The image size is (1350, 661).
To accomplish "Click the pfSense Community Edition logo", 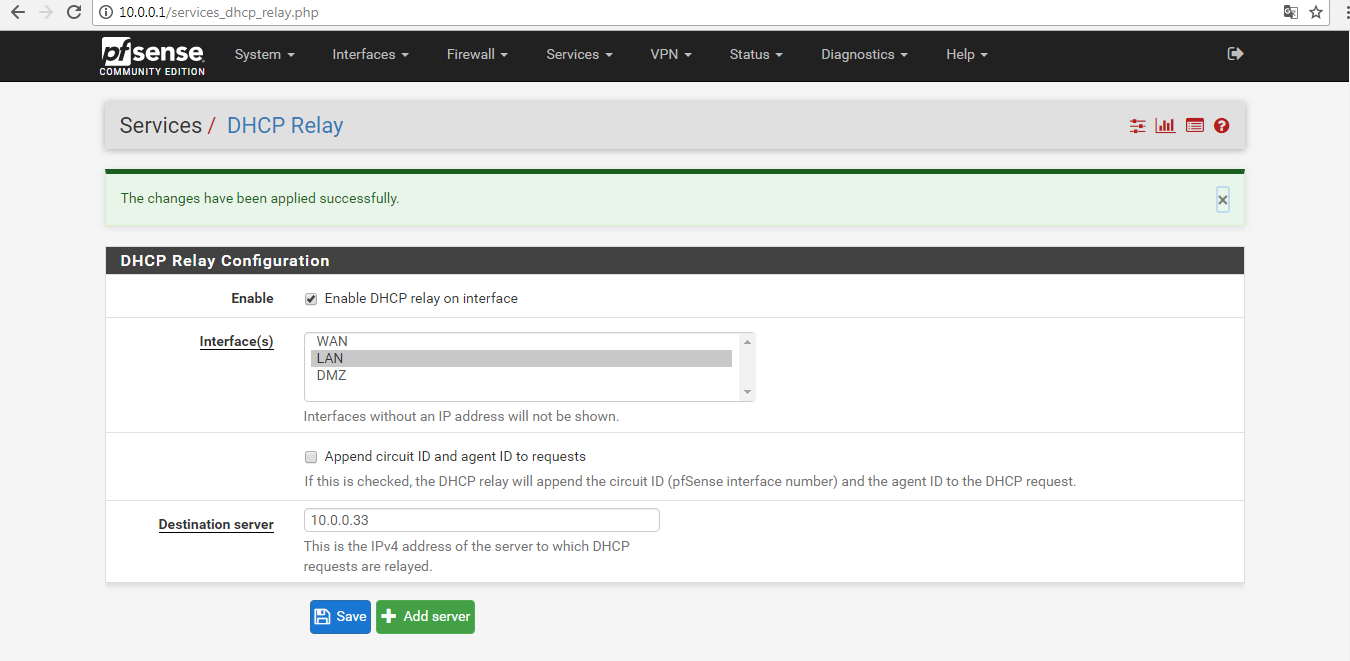I will pyautogui.click(x=152, y=56).
